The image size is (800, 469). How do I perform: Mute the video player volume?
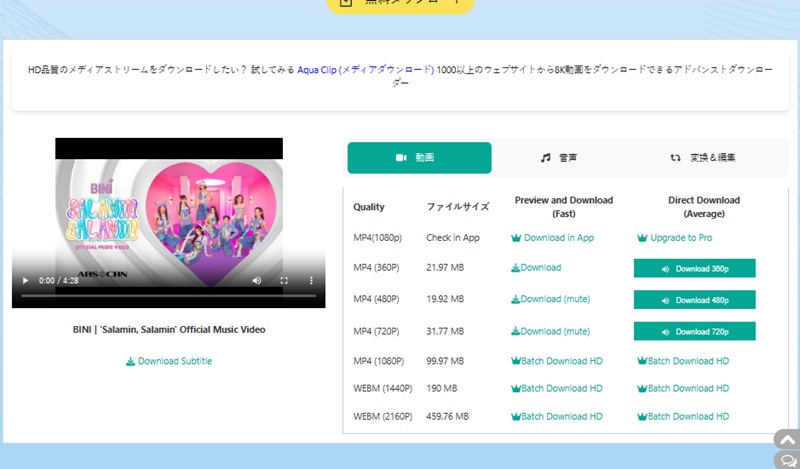pos(256,281)
